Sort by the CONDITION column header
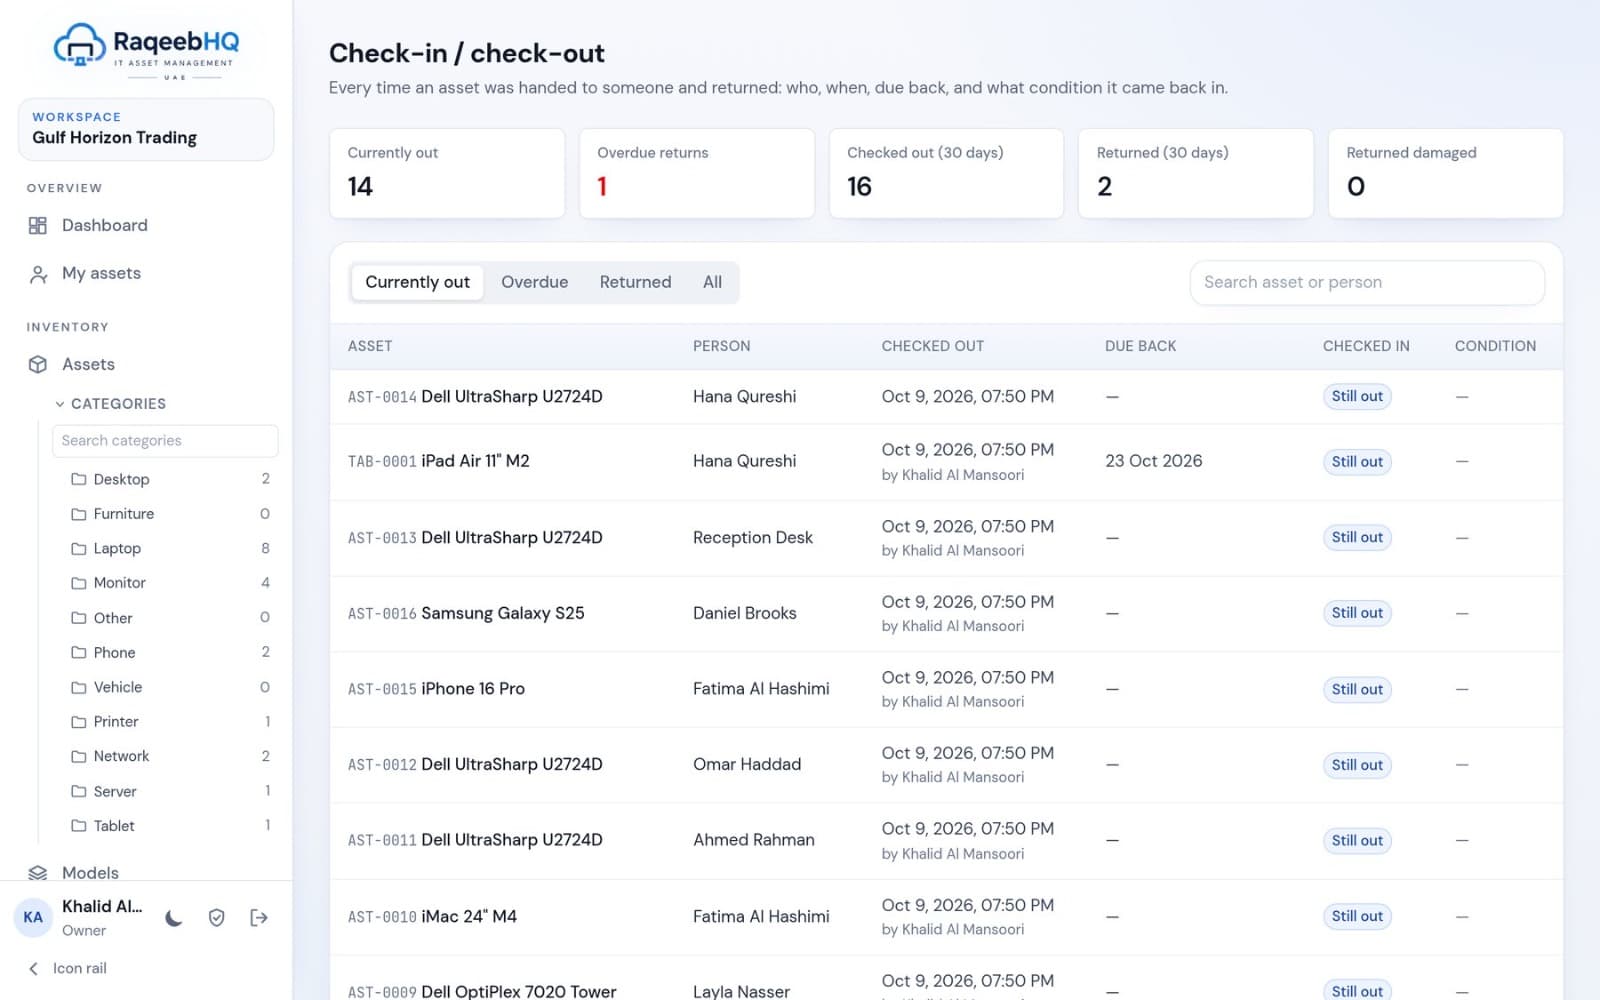The image size is (1600, 1000). (1495, 346)
